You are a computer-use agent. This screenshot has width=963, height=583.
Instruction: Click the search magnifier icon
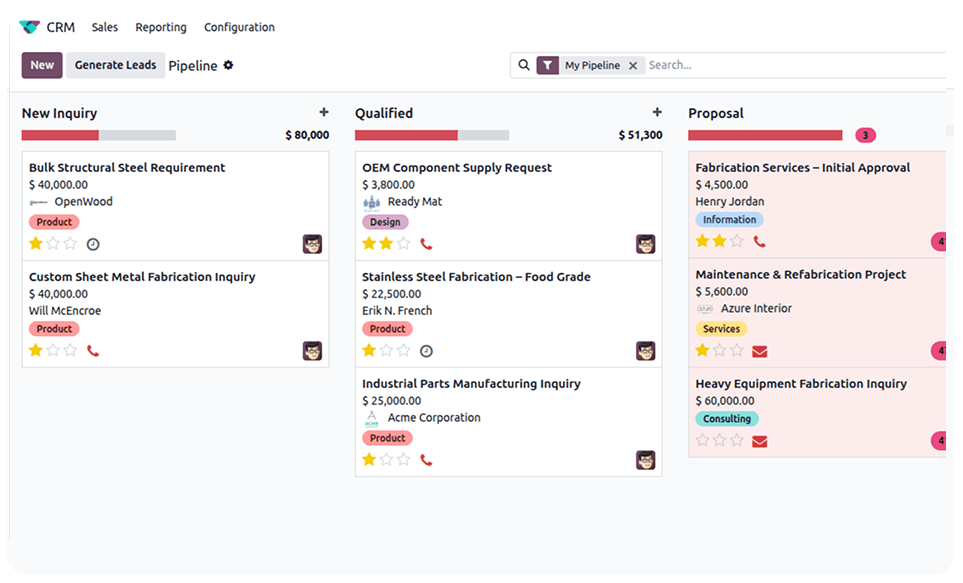(524, 65)
